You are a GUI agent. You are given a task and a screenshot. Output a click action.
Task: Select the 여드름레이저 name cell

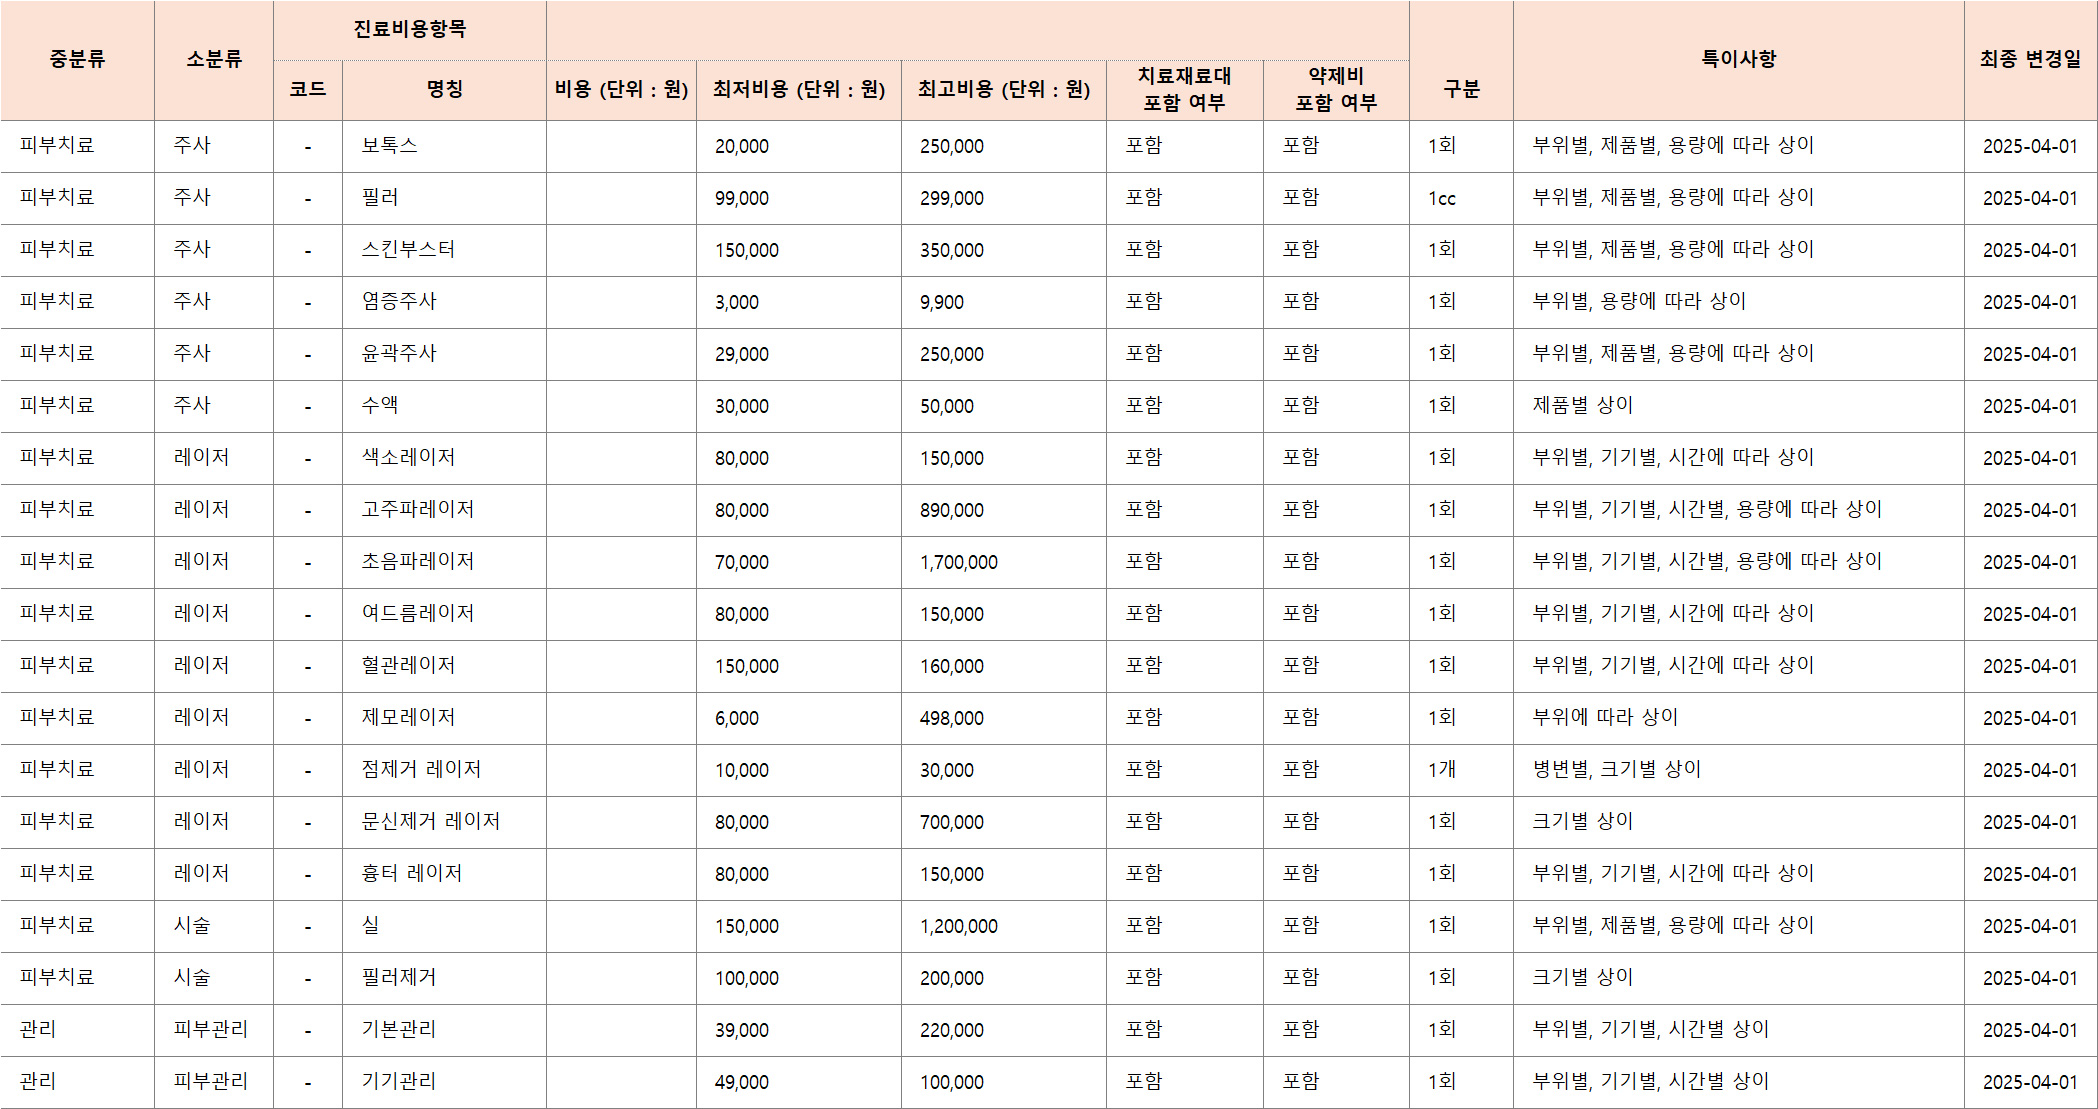click(x=444, y=614)
